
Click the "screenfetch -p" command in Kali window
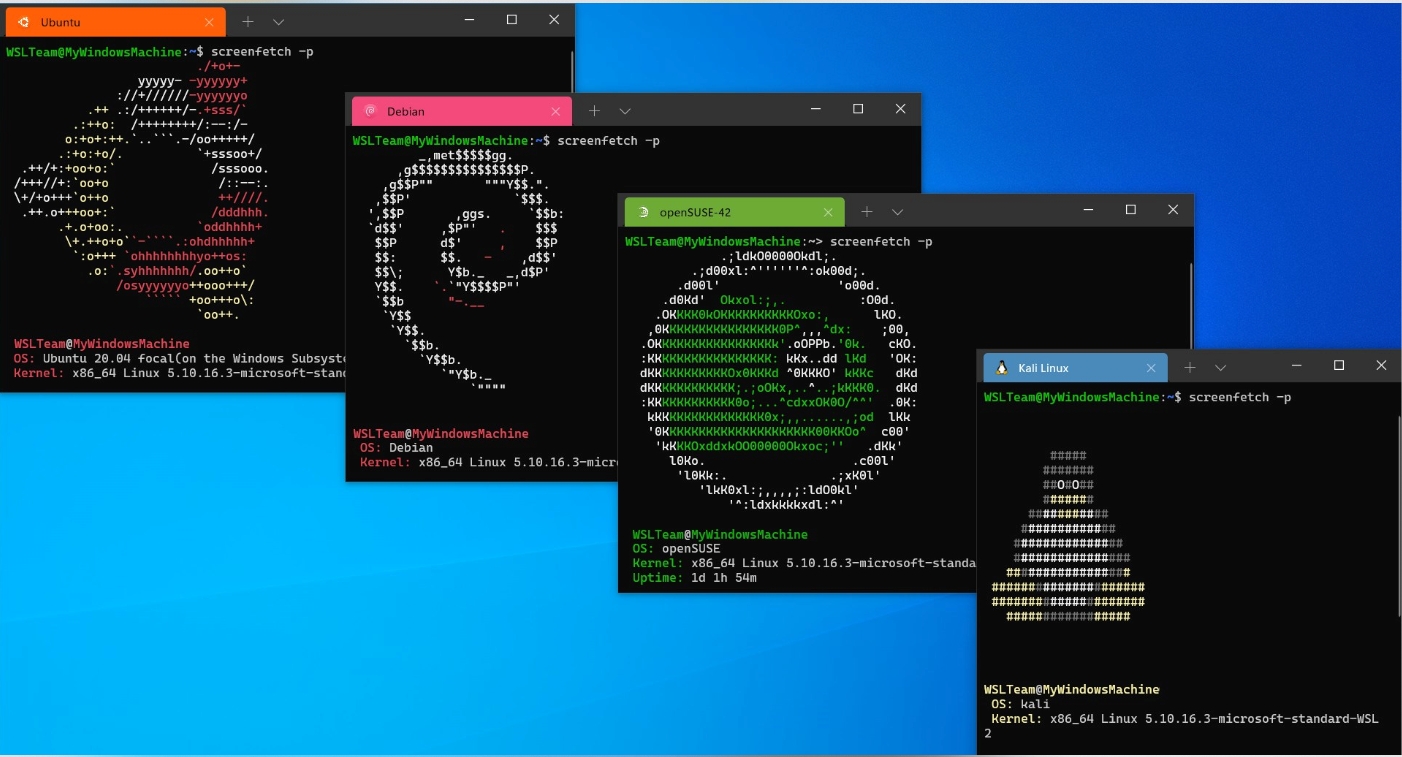coord(1240,398)
